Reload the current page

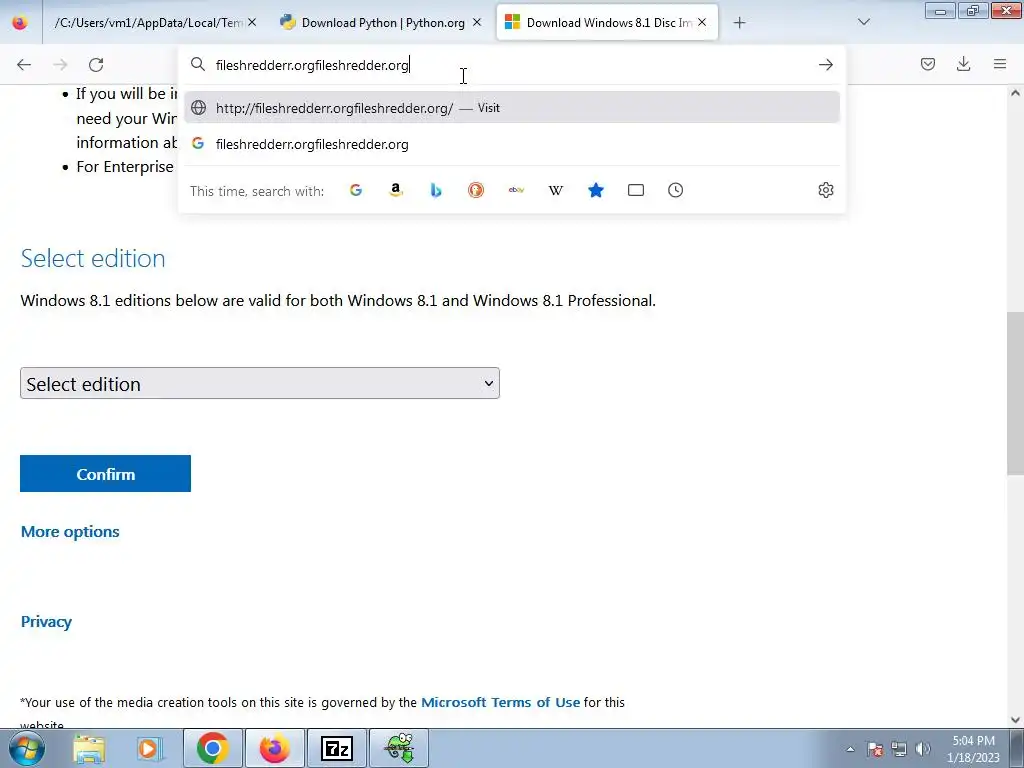(x=96, y=65)
